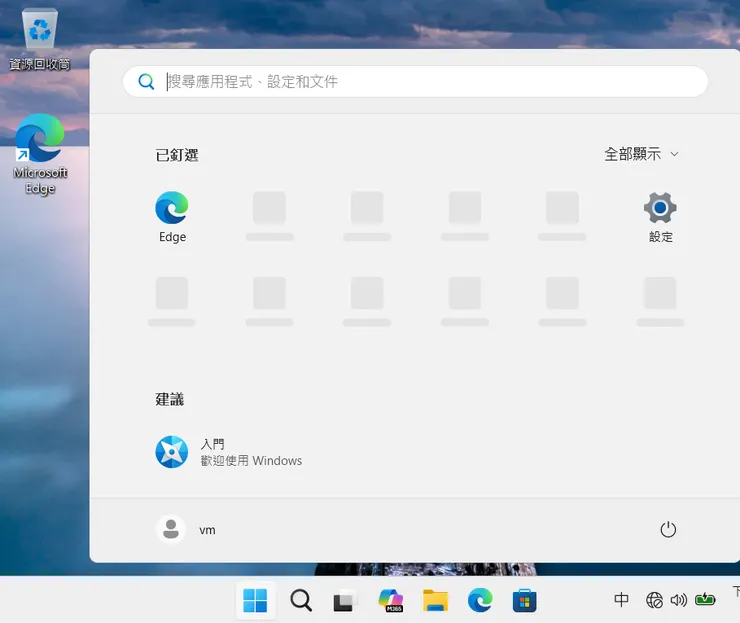Image resolution: width=740 pixels, height=623 pixels.
Task: Expand pinned apps with 全部顯示
Action: pyautogui.click(x=641, y=154)
